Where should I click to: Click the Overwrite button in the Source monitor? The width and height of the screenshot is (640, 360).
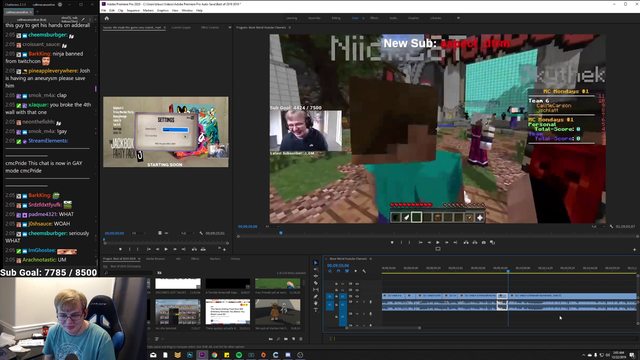click(203, 249)
